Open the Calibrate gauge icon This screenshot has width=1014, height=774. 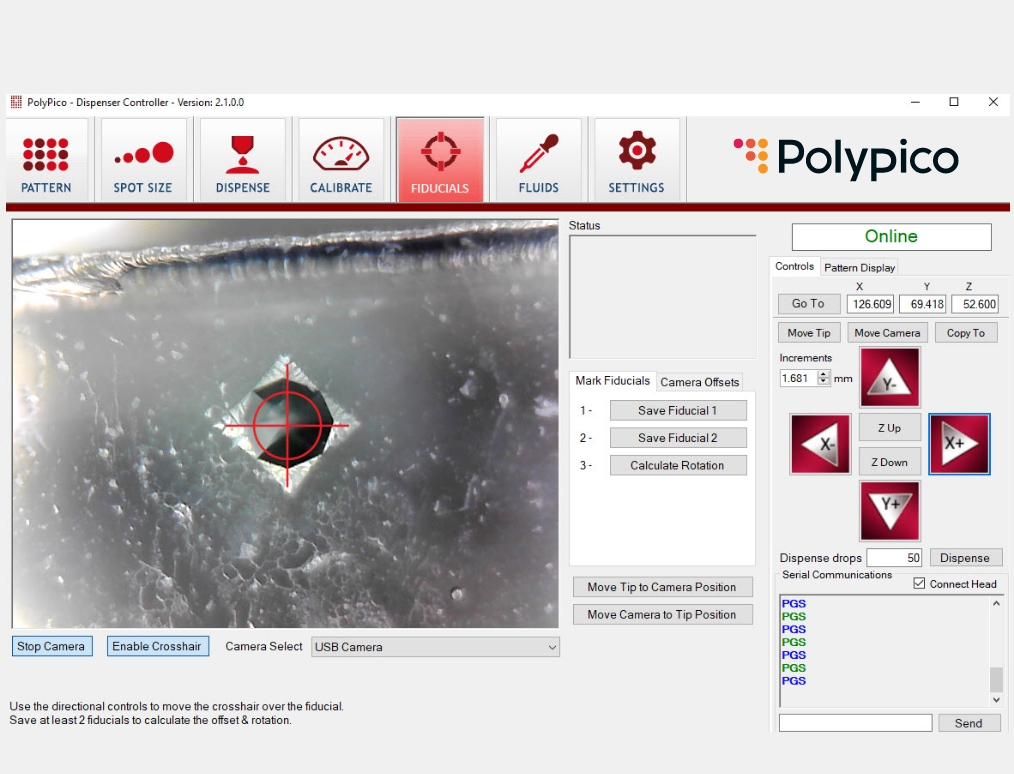tap(341, 160)
